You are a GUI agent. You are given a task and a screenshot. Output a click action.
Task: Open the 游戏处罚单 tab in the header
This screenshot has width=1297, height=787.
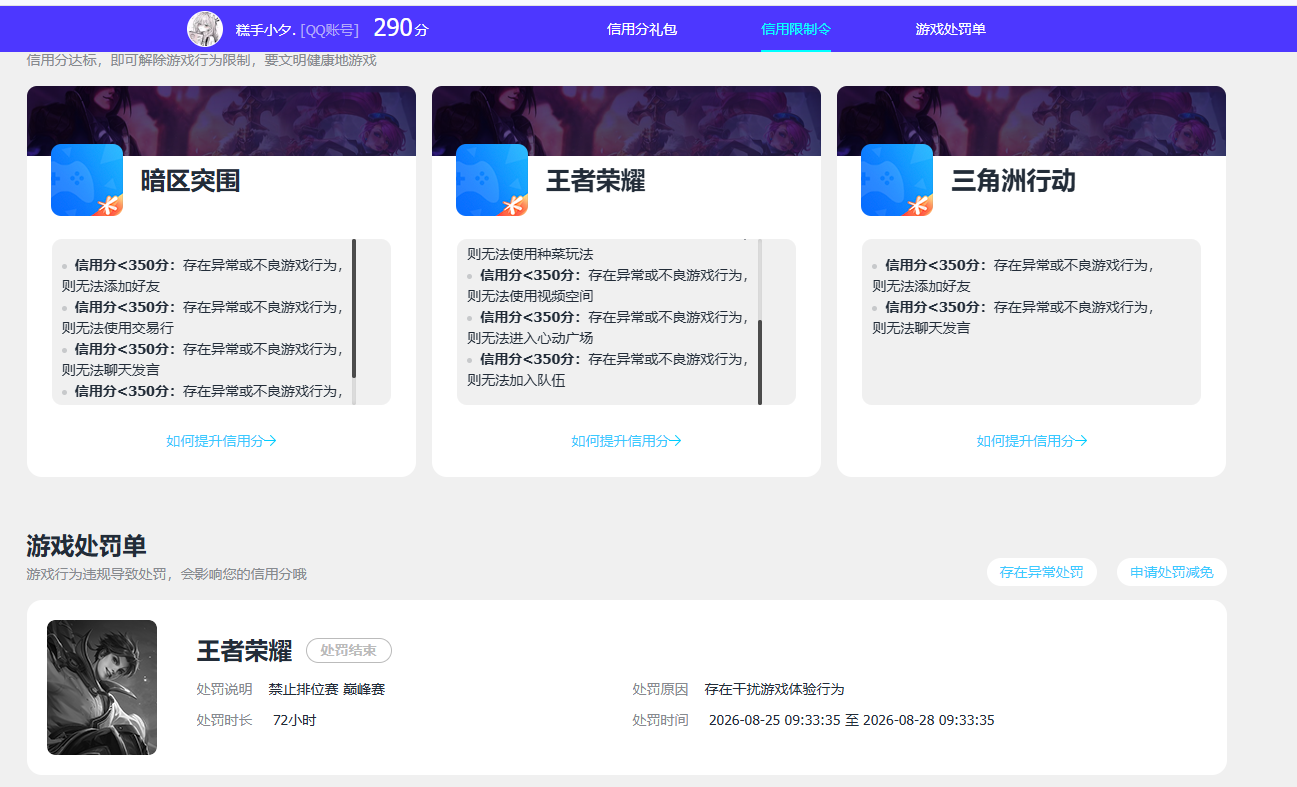click(x=951, y=29)
